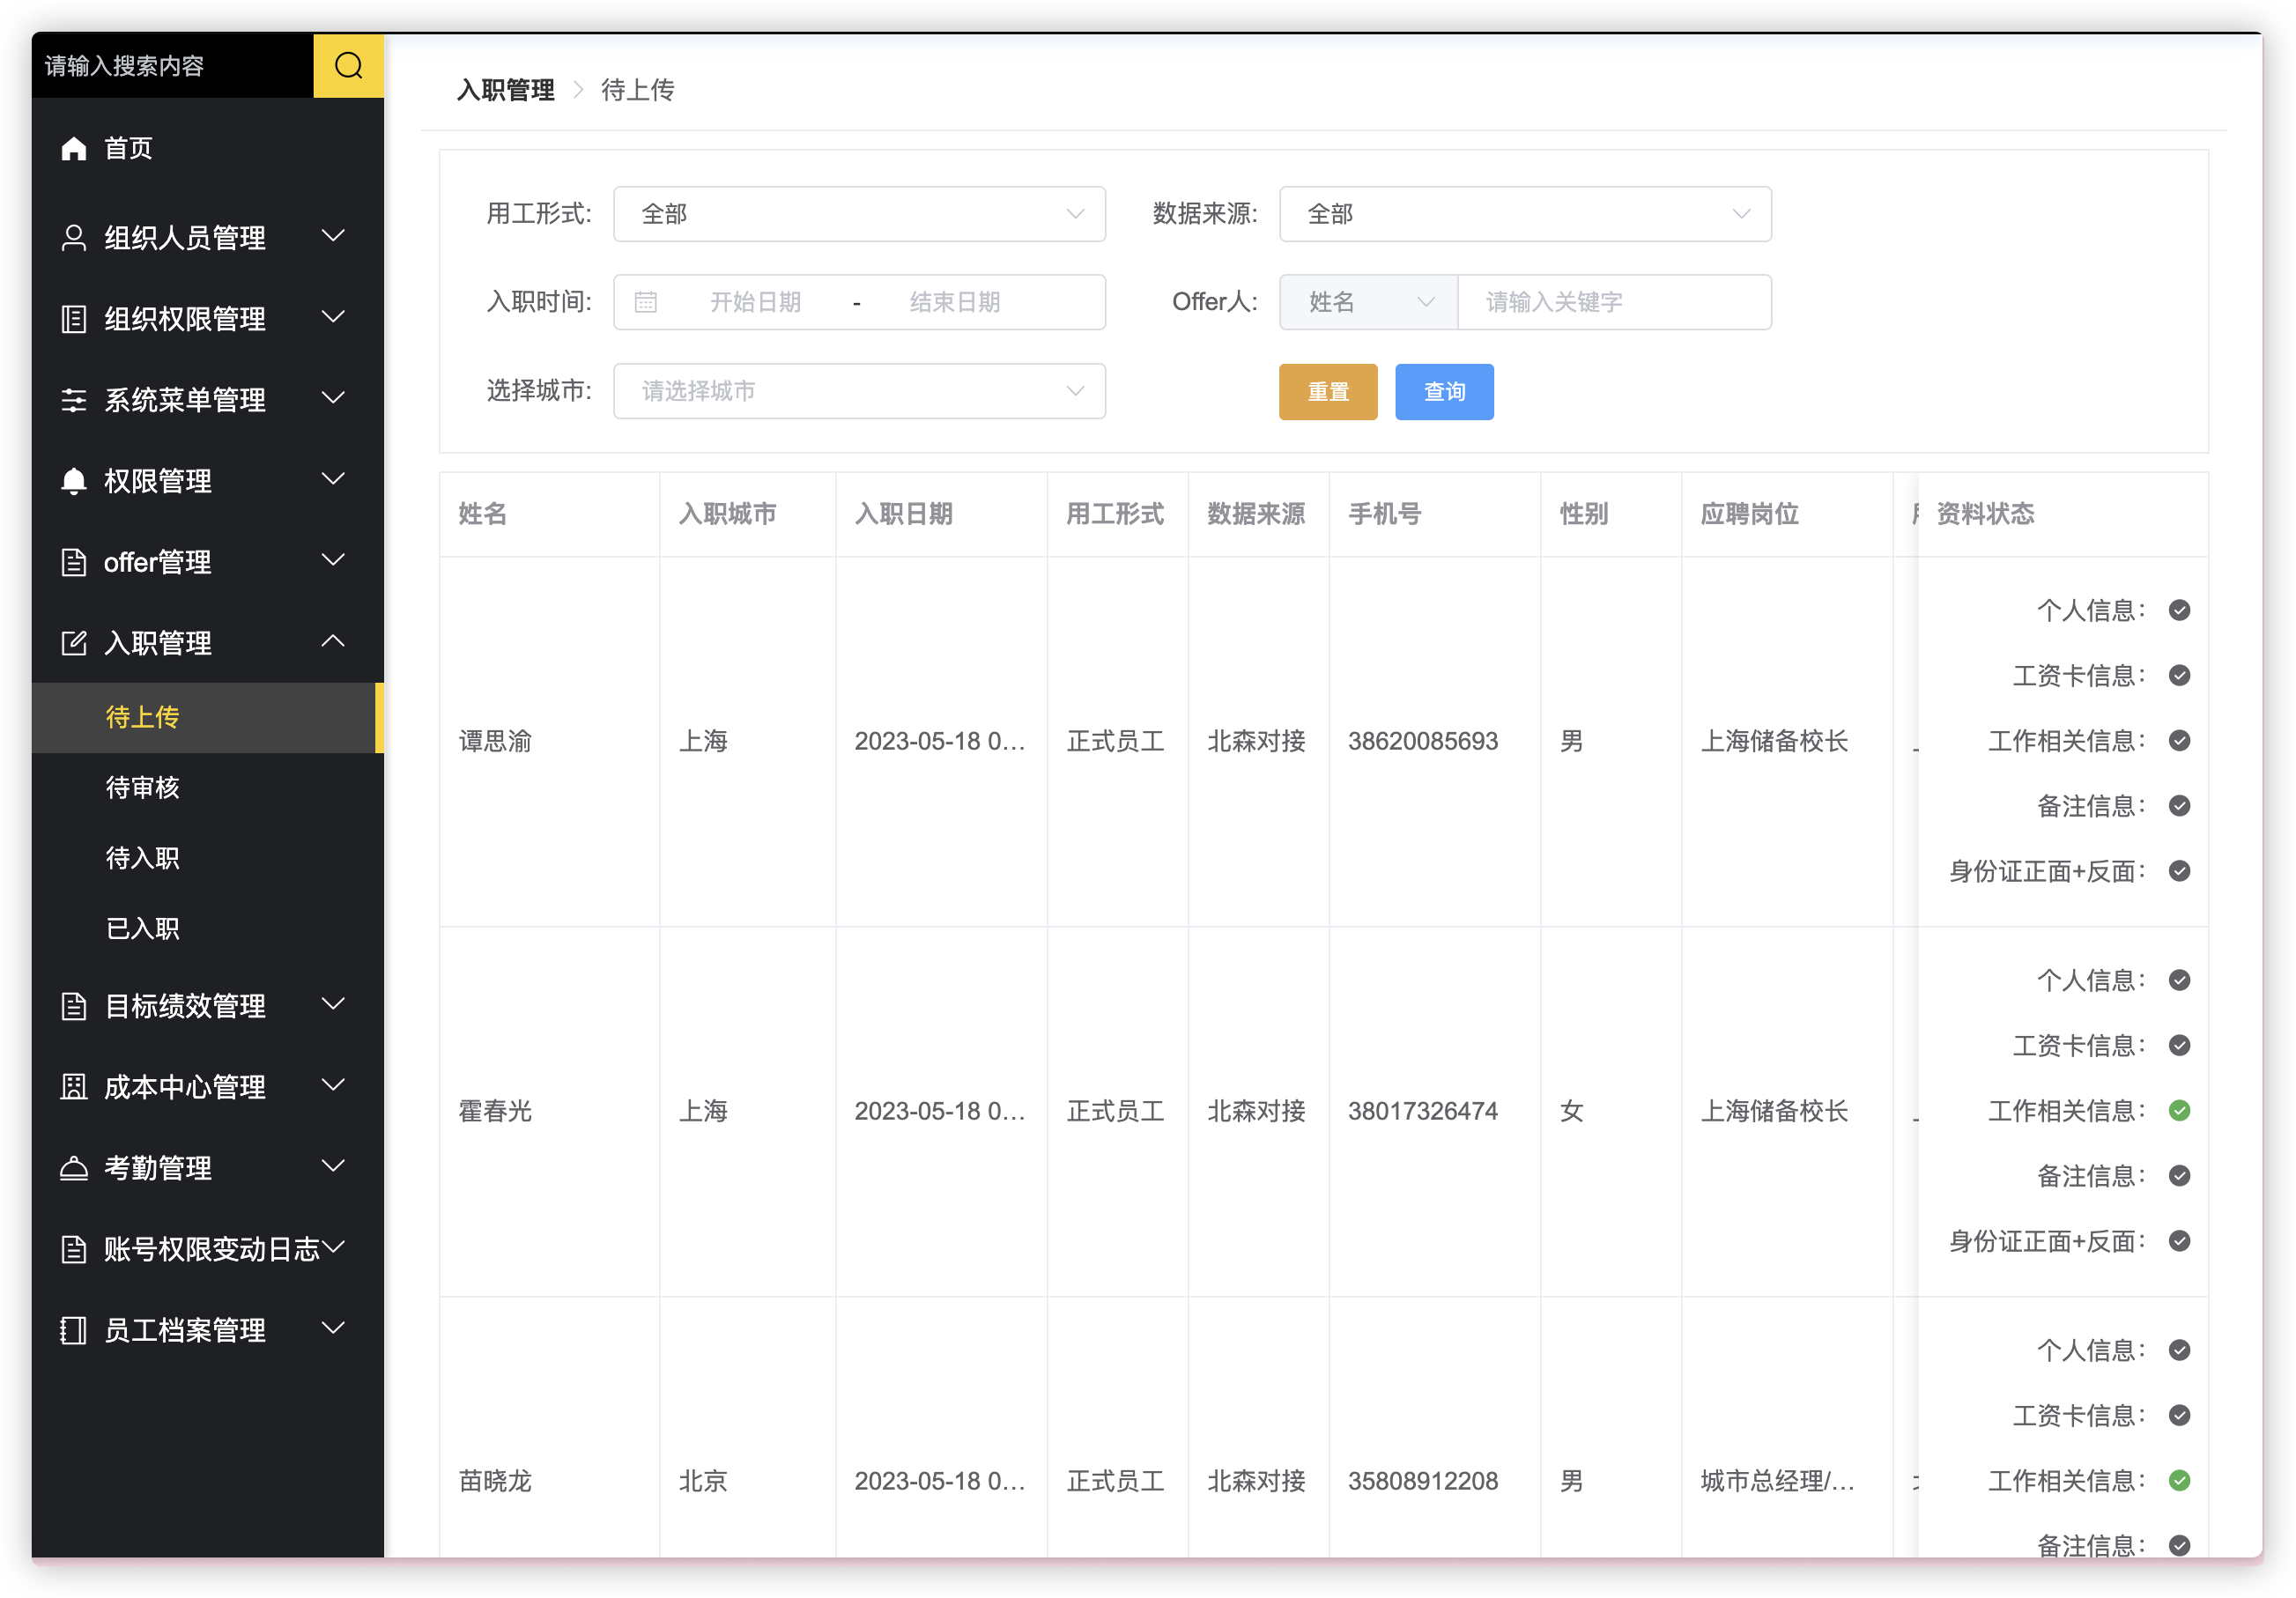Viewport: 2296px width, 1598px height.
Task: Open the 选择城市 dropdown
Action: 859,391
